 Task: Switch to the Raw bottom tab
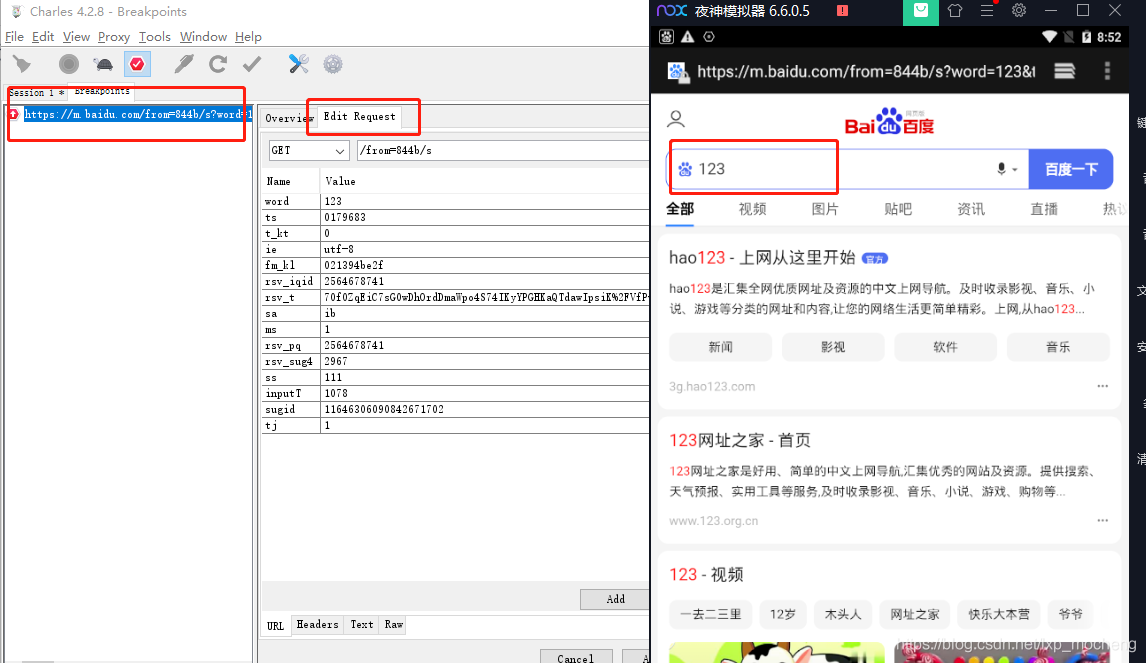pyautogui.click(x=394, y=625)
